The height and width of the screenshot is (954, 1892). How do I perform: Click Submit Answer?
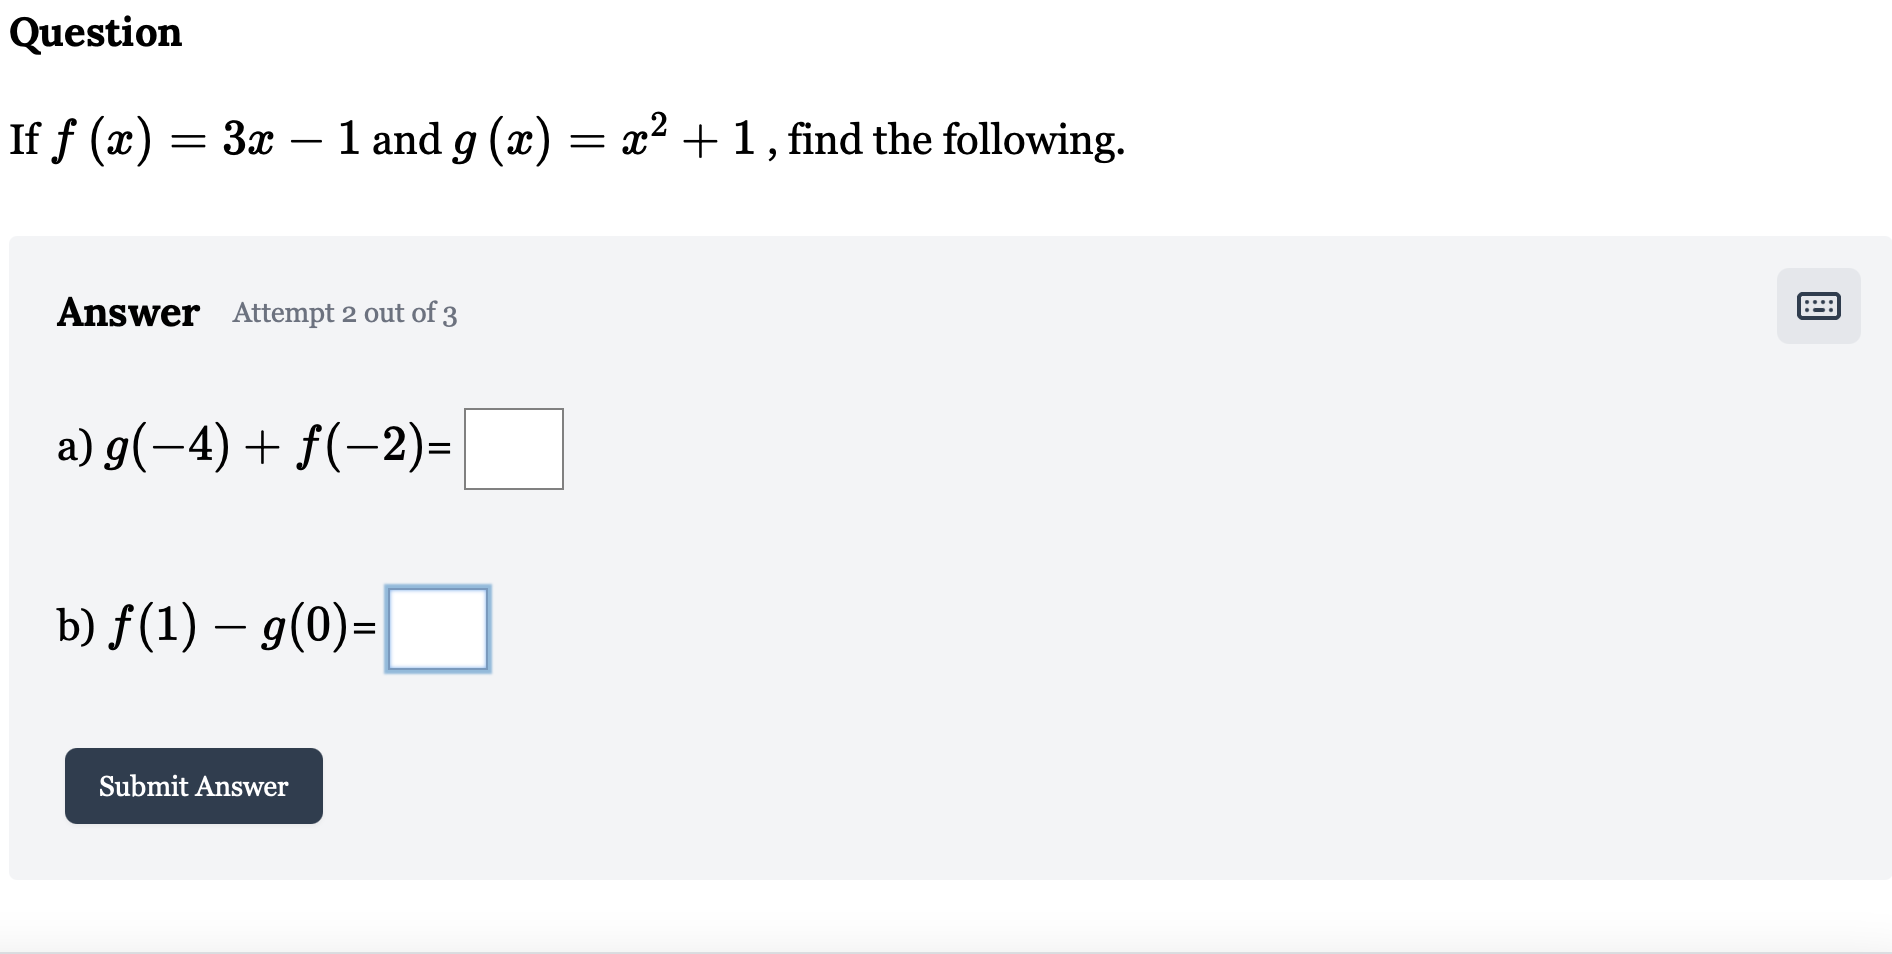(x=193, y=786)
